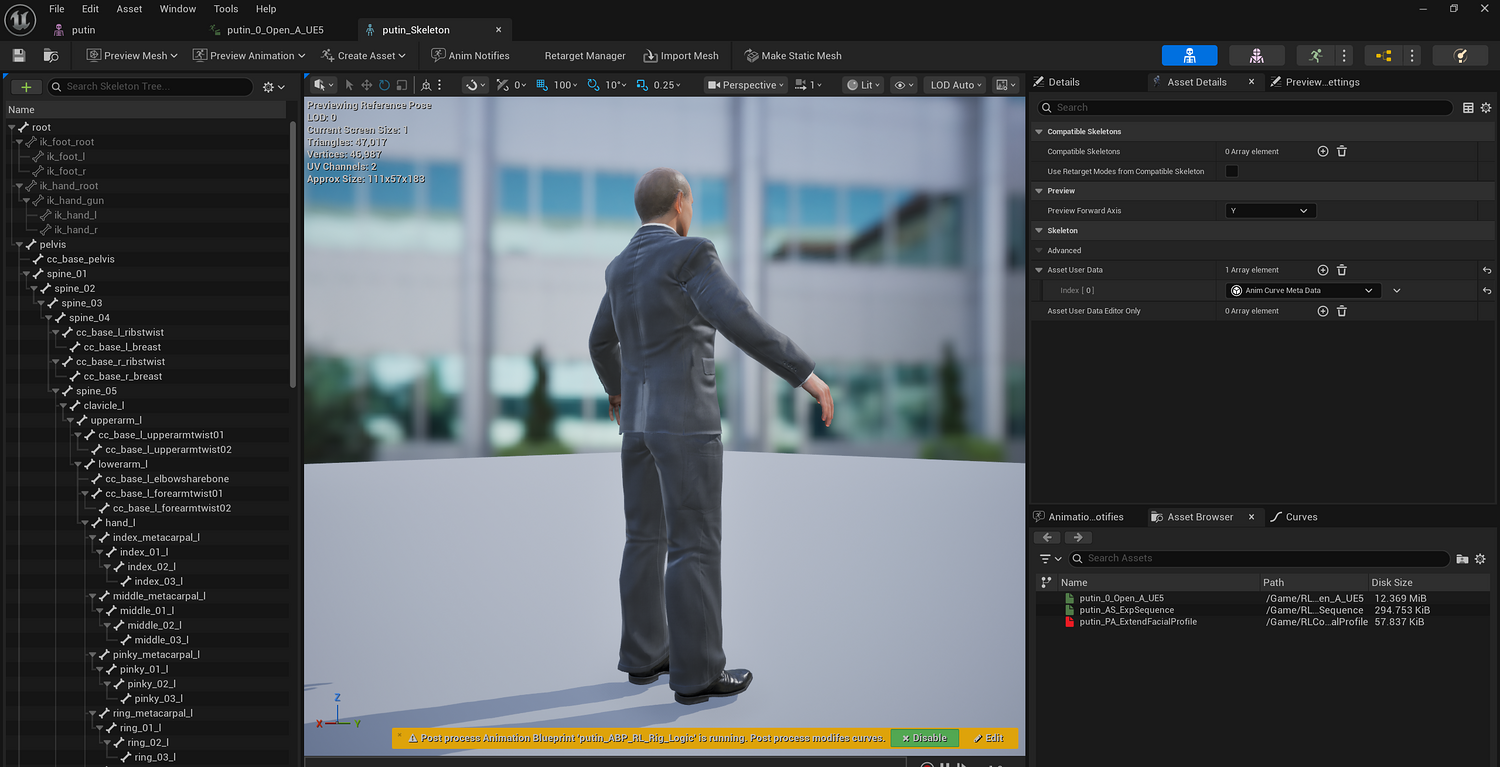Open the File menu
The height and width of the screenshot is (767, 1500).
click(57, 9)
